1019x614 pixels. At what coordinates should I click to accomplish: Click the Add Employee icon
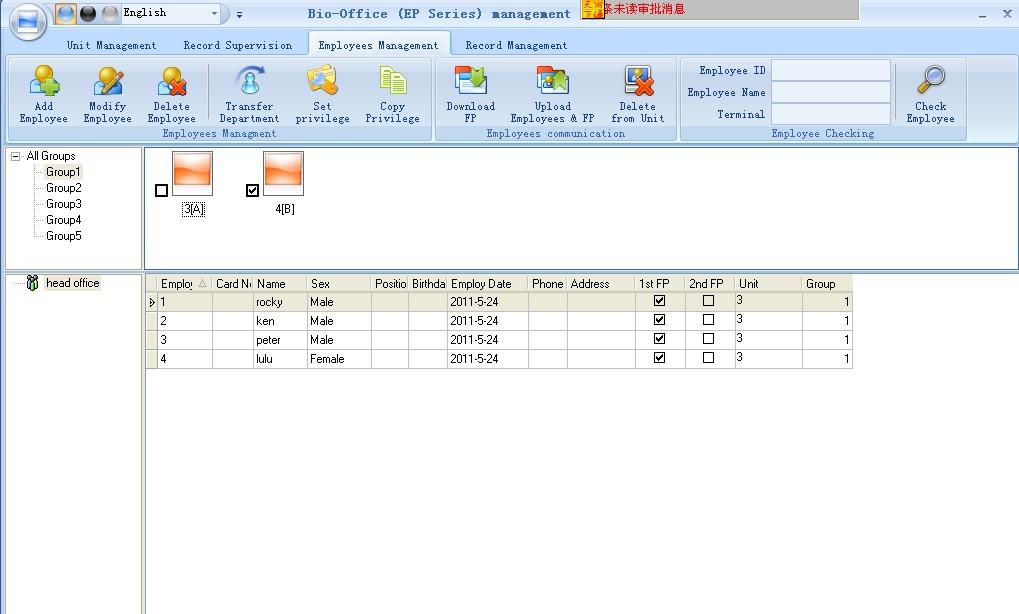pos(44,94)
